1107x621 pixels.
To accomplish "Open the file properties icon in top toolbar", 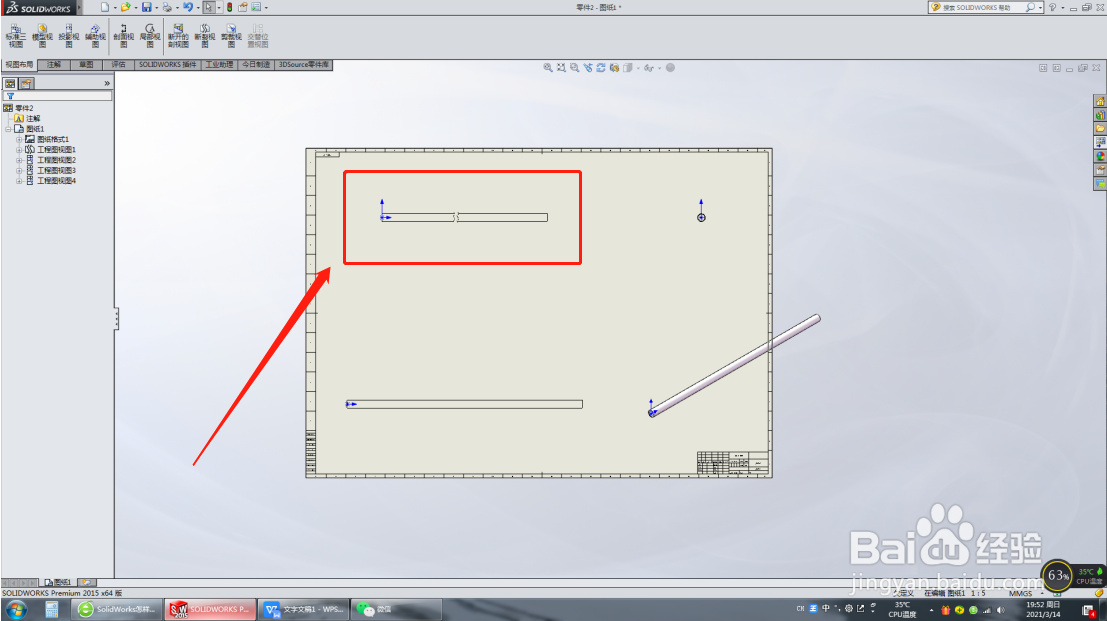I will (243, 7).
